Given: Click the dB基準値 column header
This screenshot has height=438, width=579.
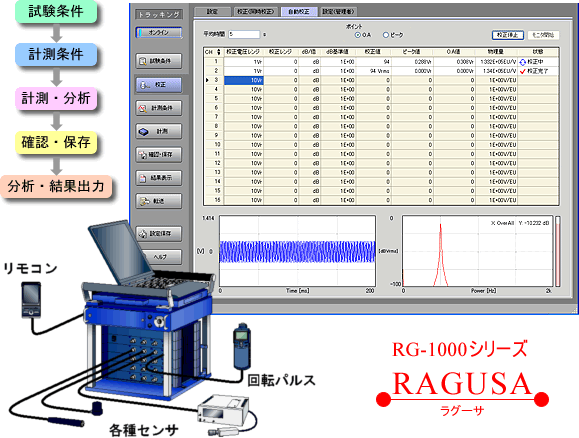Looking at the screenshot, I should click(338, 52).
